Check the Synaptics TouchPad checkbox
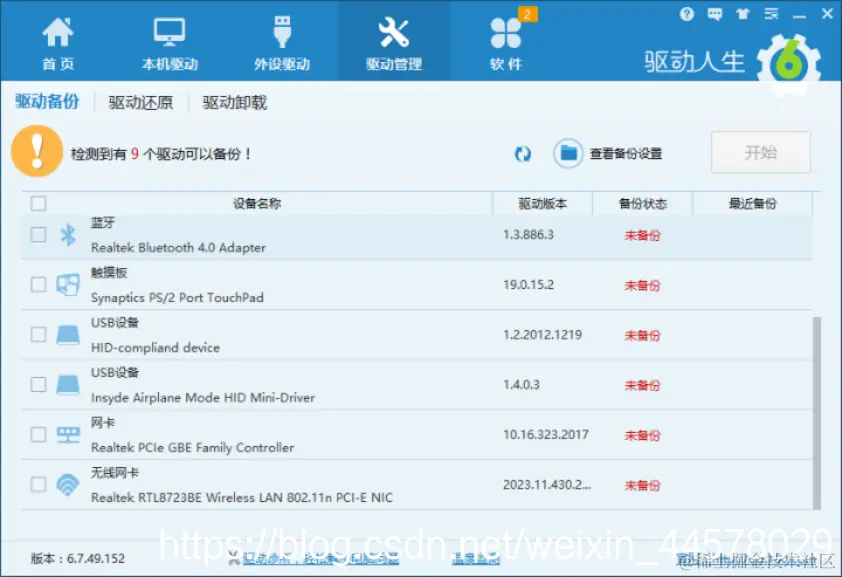 pos(38,284)
